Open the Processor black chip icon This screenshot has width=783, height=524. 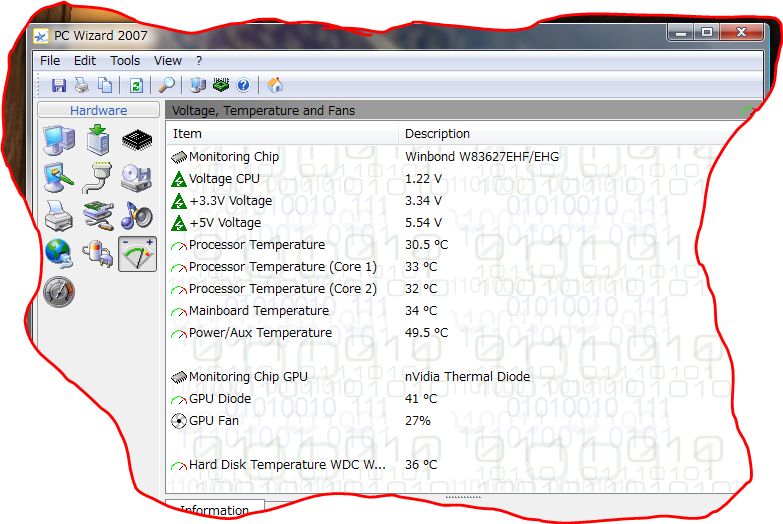tap(137, 140)
